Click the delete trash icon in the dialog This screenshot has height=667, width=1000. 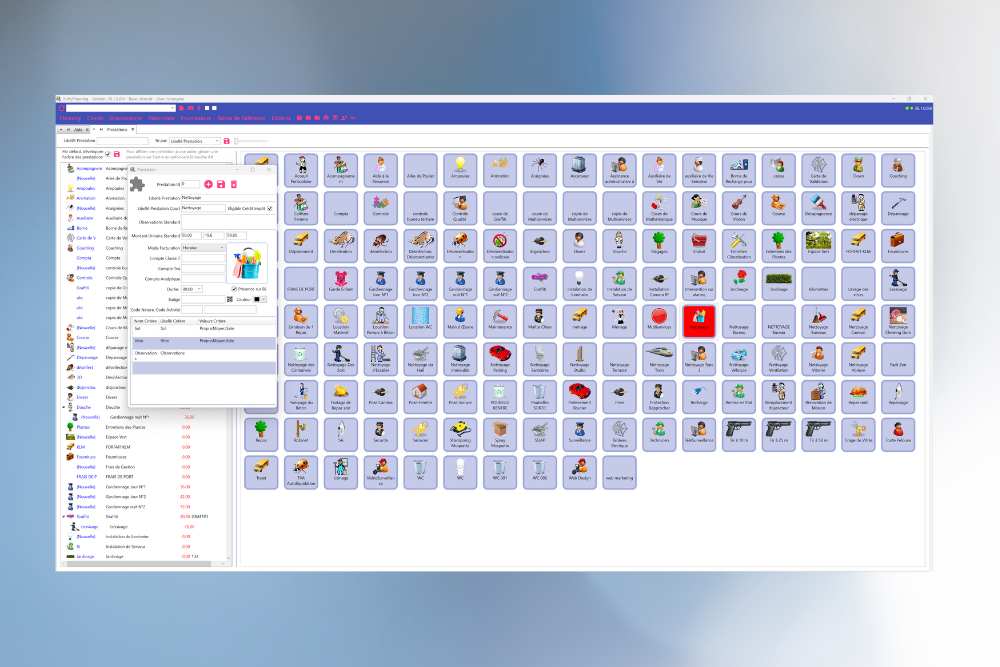coord(234,185)
